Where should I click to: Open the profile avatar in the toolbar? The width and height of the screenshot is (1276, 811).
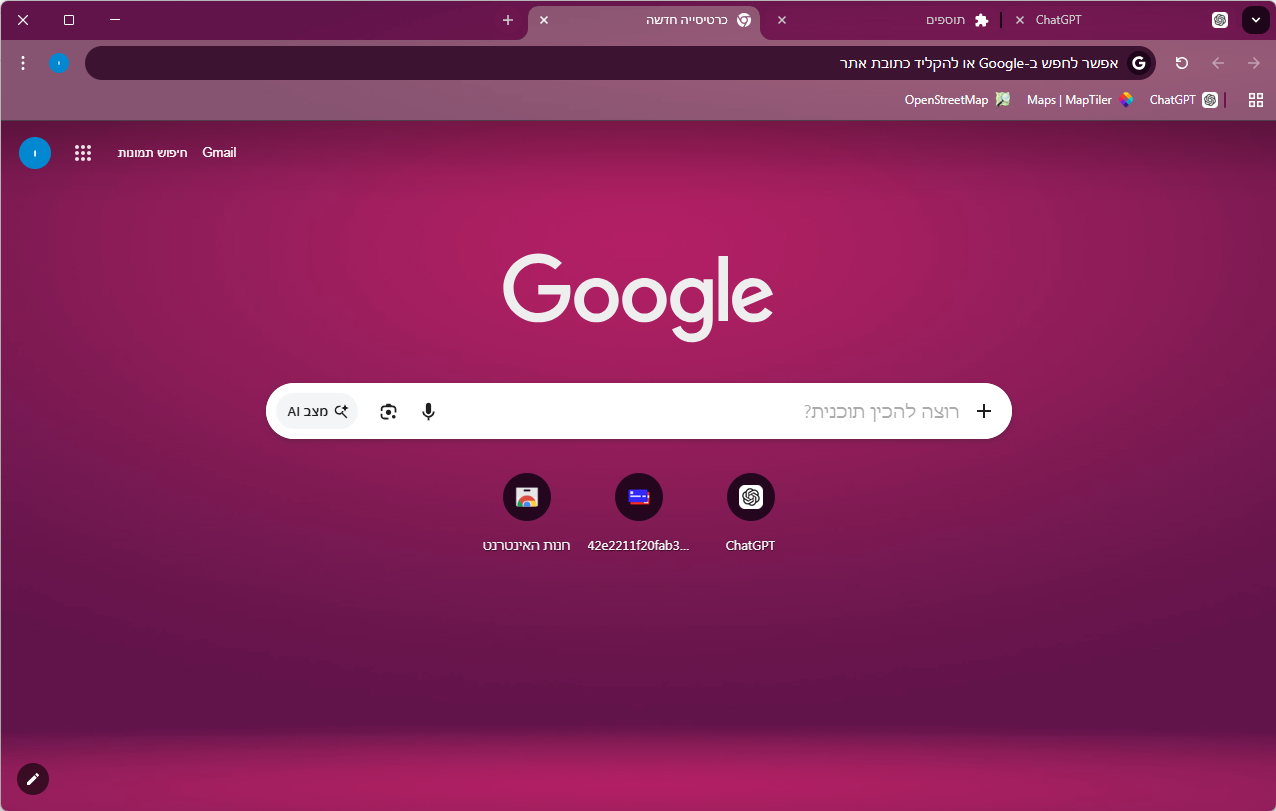[59, 63]
